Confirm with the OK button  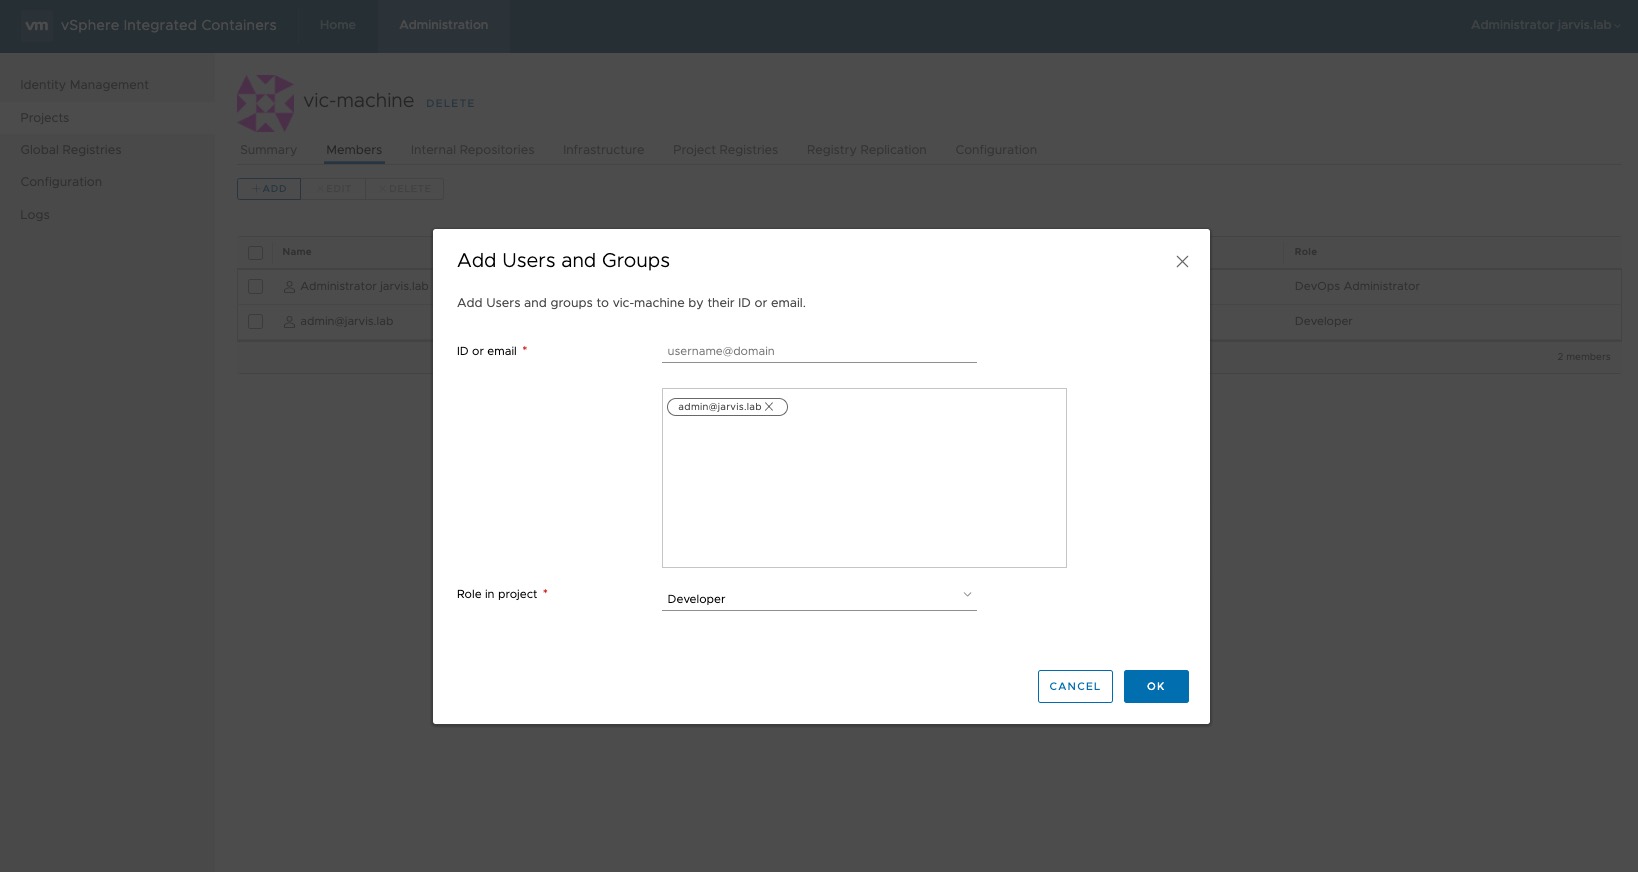[x=1156, y=686]
